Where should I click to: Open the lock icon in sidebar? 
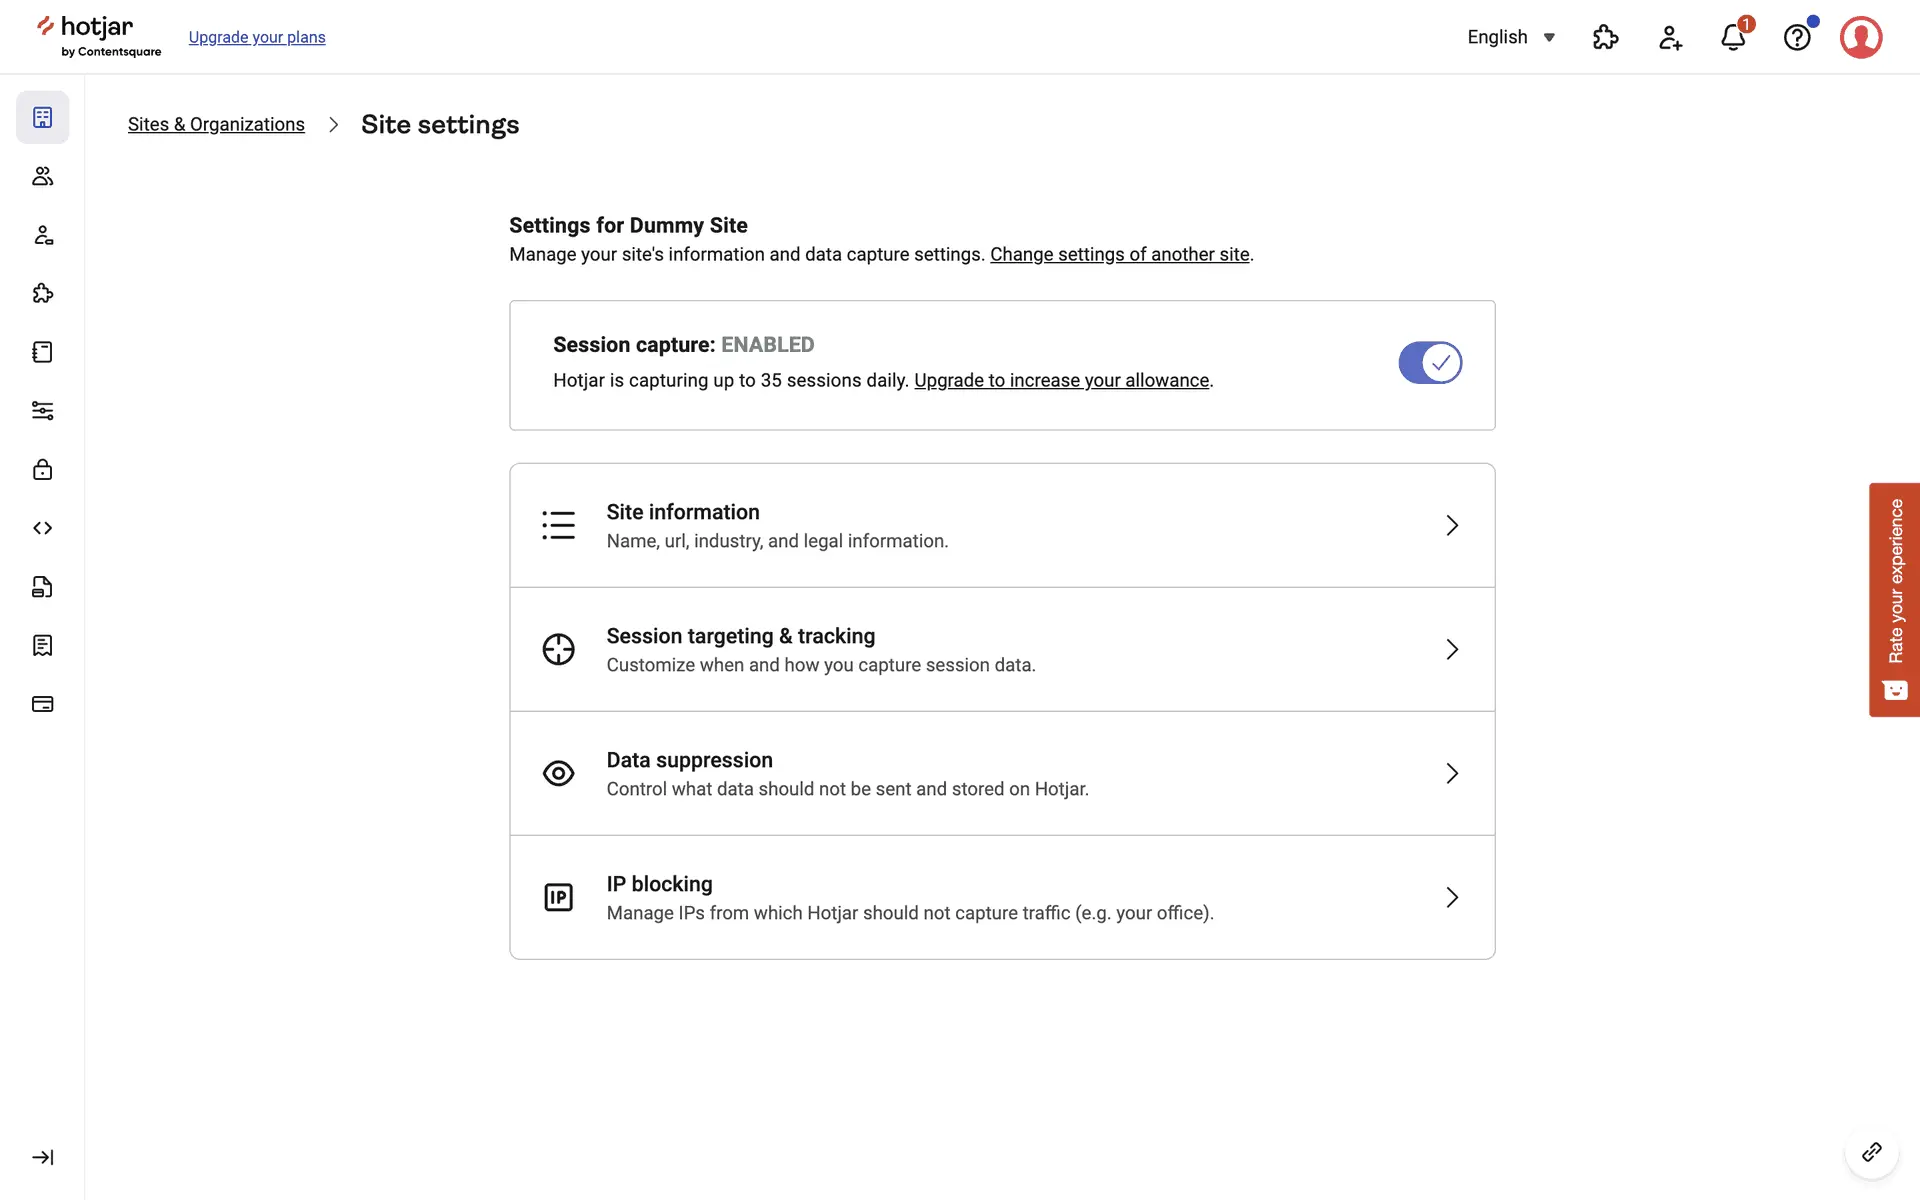tap(42, 469)
